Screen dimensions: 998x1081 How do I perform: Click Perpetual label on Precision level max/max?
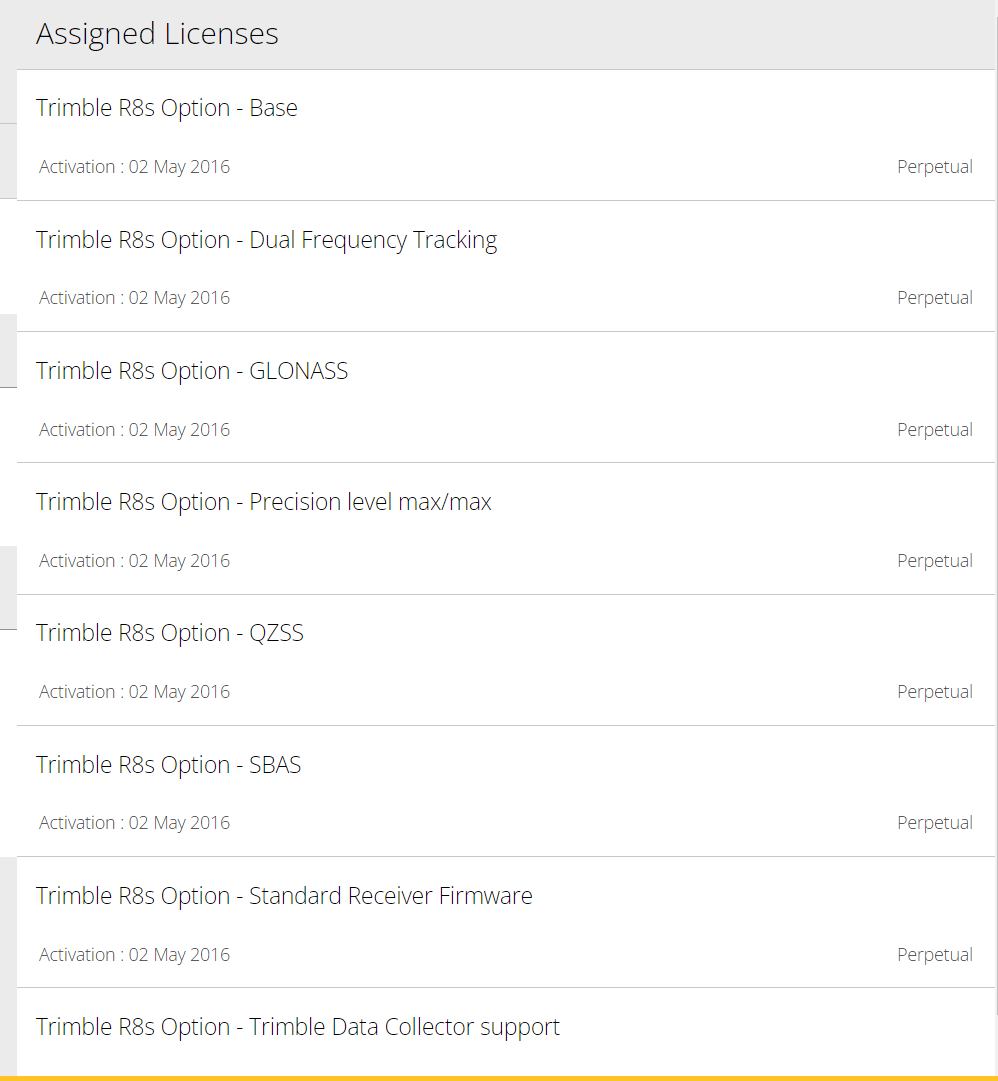[x=935, y=560]
